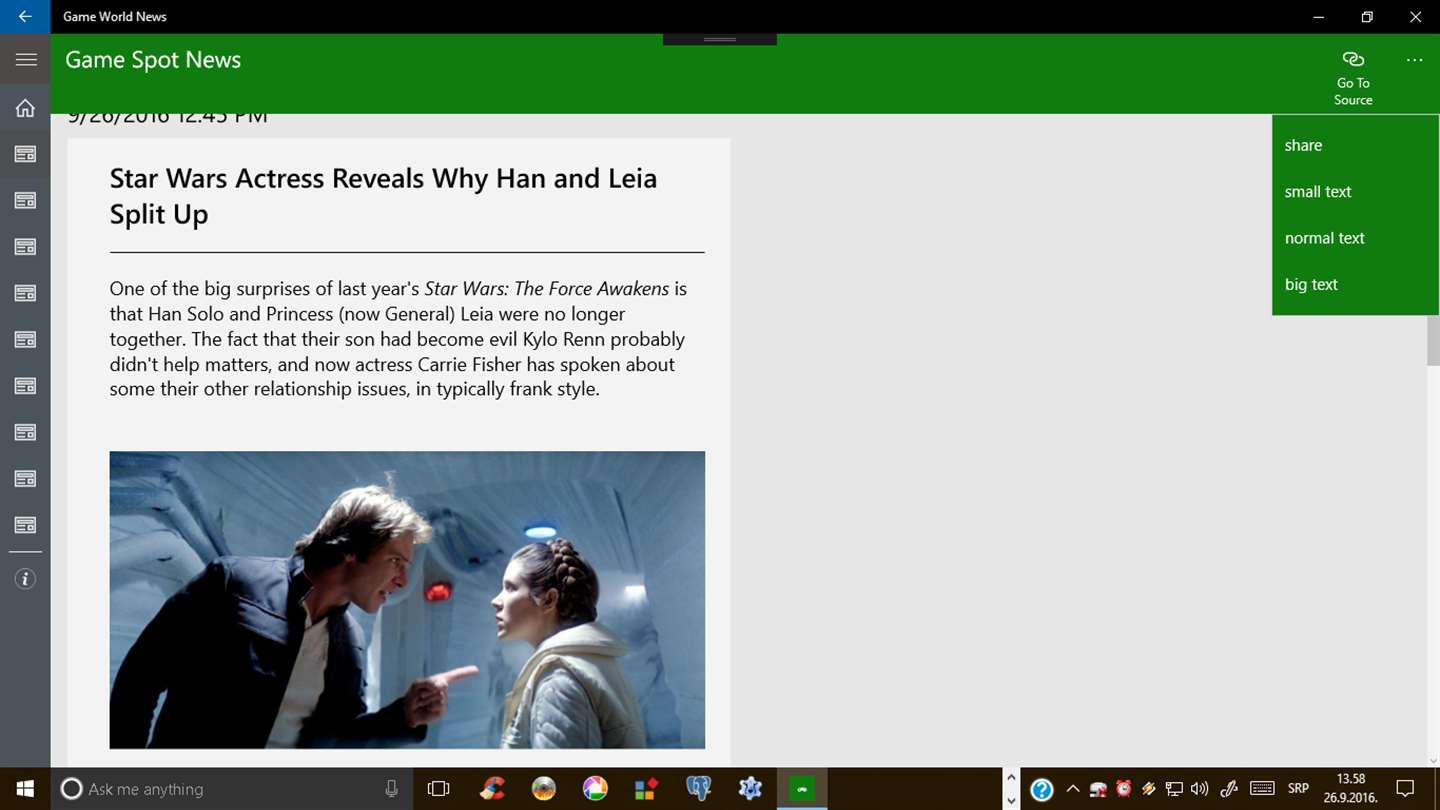This screenshot has width=1440, height=810.
Task: Click the pen workspace tray icon
Action: [1229, 789]
